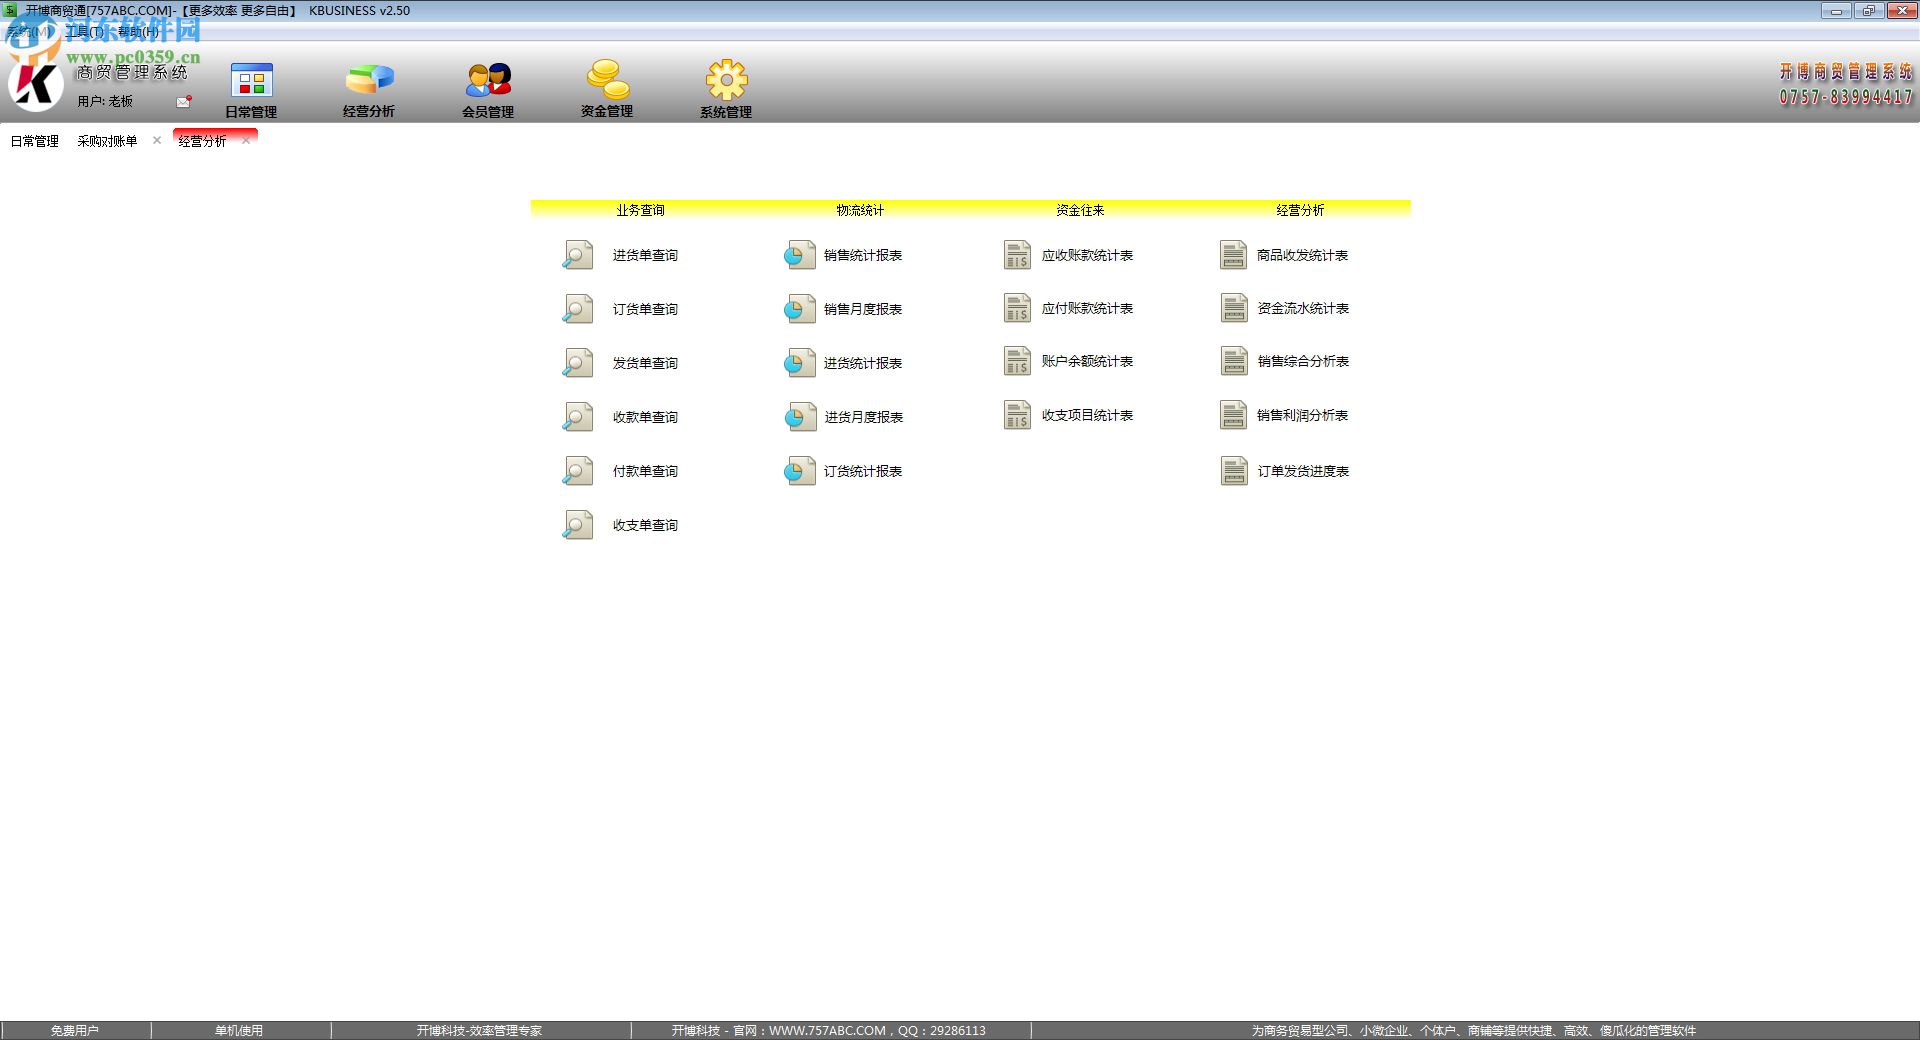Click the 0757-83994417 phone number
Screen dimensions: 1920x1040
1846,97
